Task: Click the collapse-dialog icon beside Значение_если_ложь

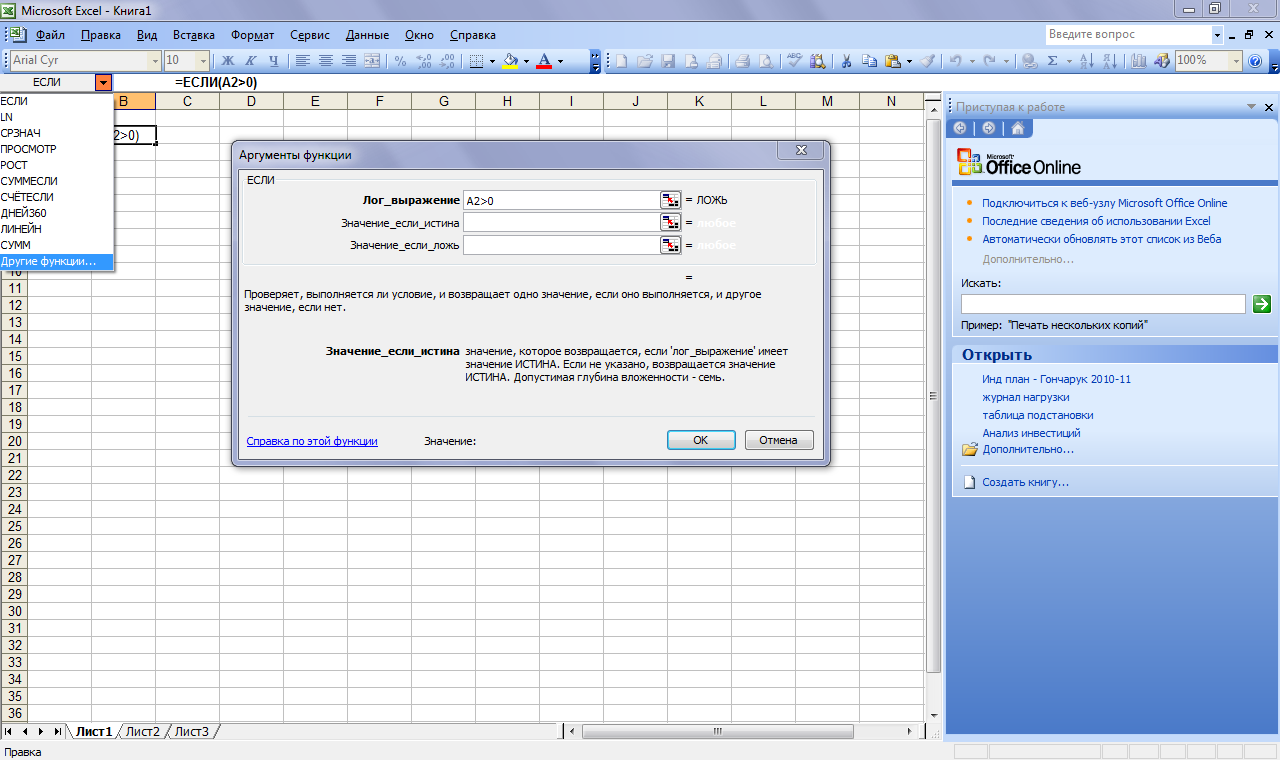Action: tap(670, 245)
